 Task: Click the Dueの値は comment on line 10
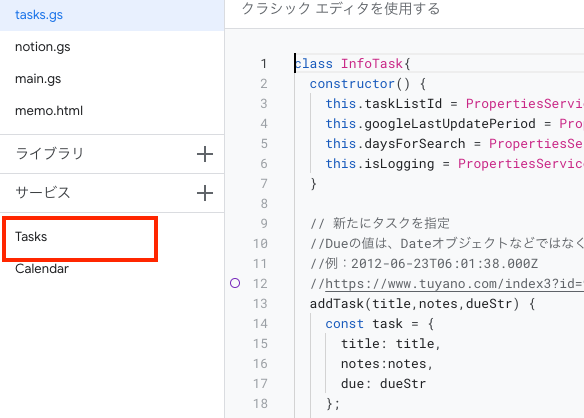[x=447, y=244]
